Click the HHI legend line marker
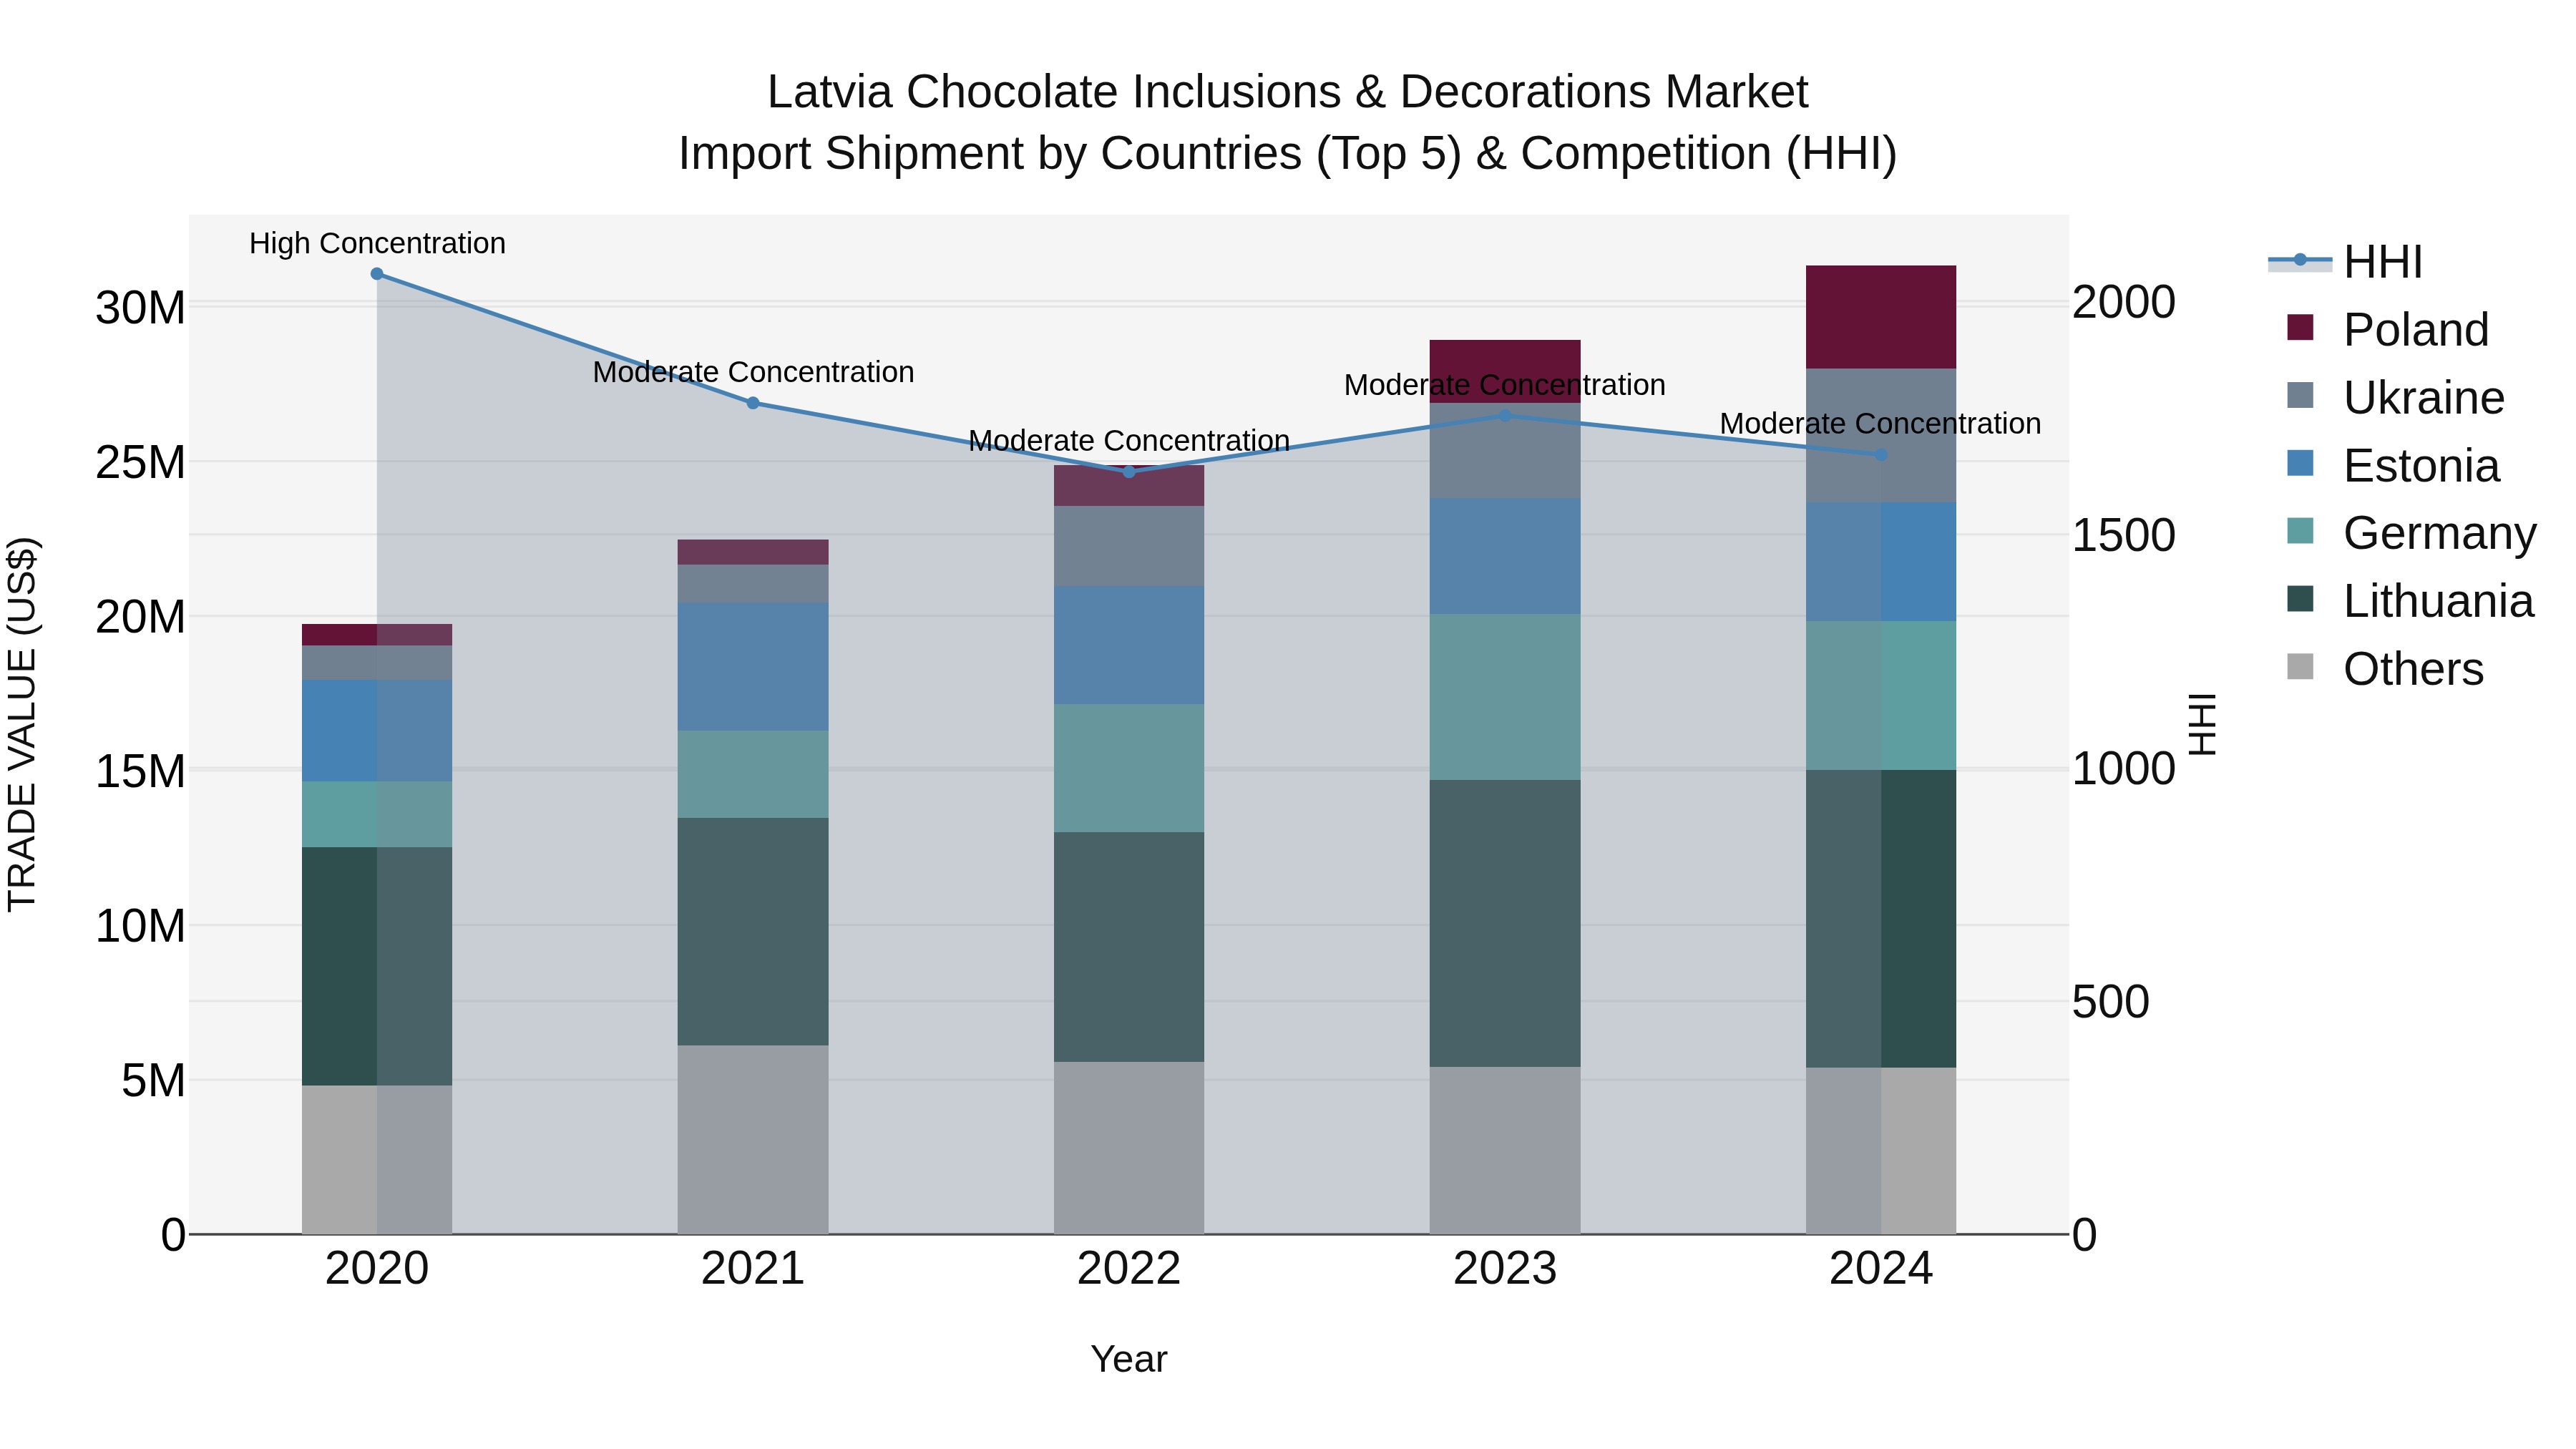This screenshot has height=1449, width=2576. 2300,261
